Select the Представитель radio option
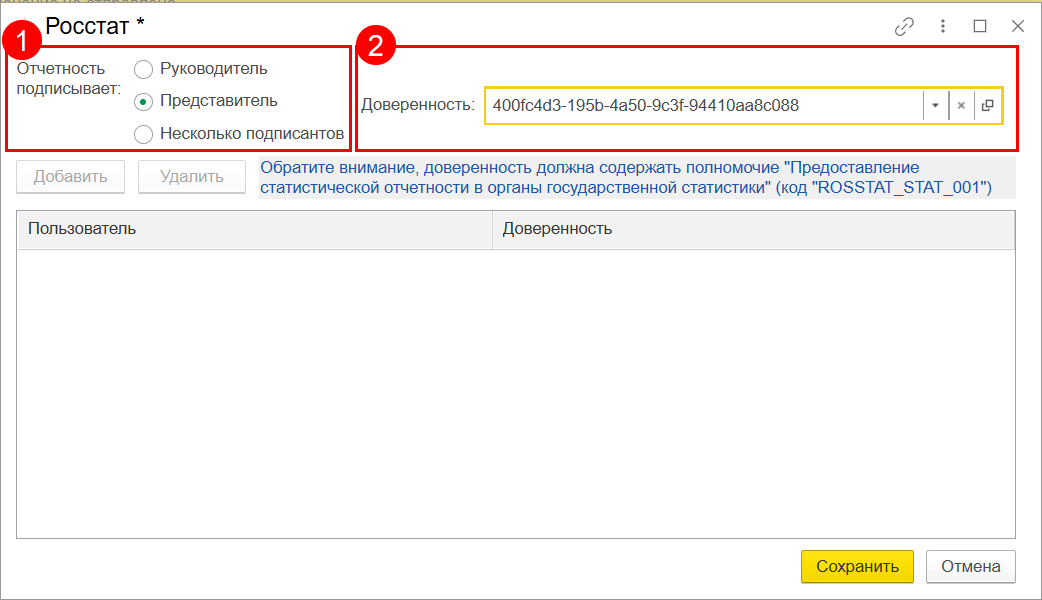Image resolution: width=1042 pixels, height=600 pixels. (144, 101)
